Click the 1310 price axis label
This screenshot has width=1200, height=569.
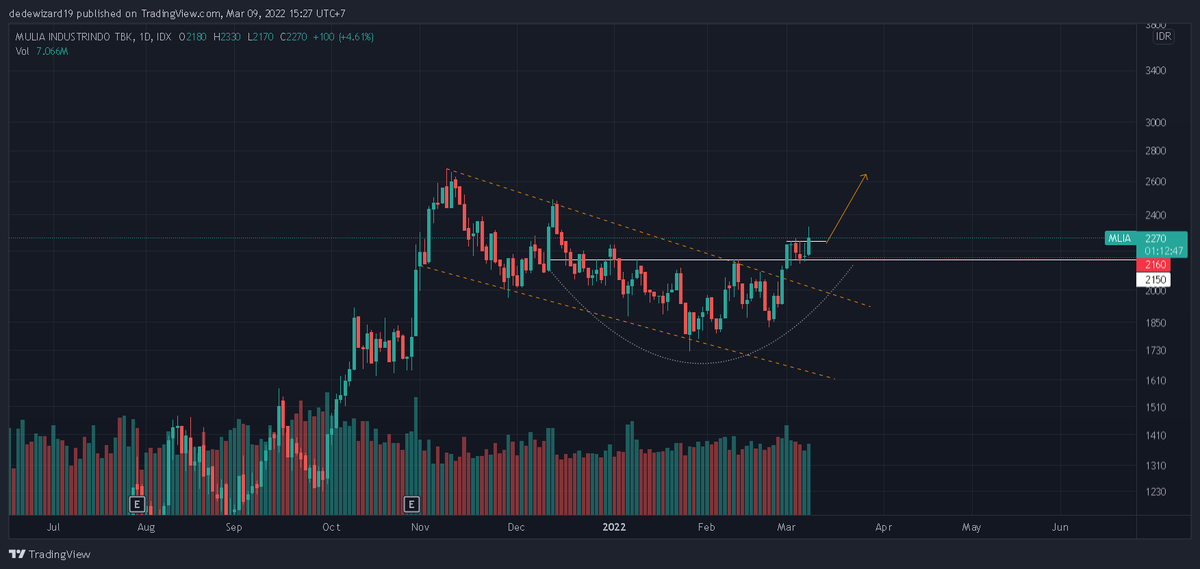(1155, 466)
